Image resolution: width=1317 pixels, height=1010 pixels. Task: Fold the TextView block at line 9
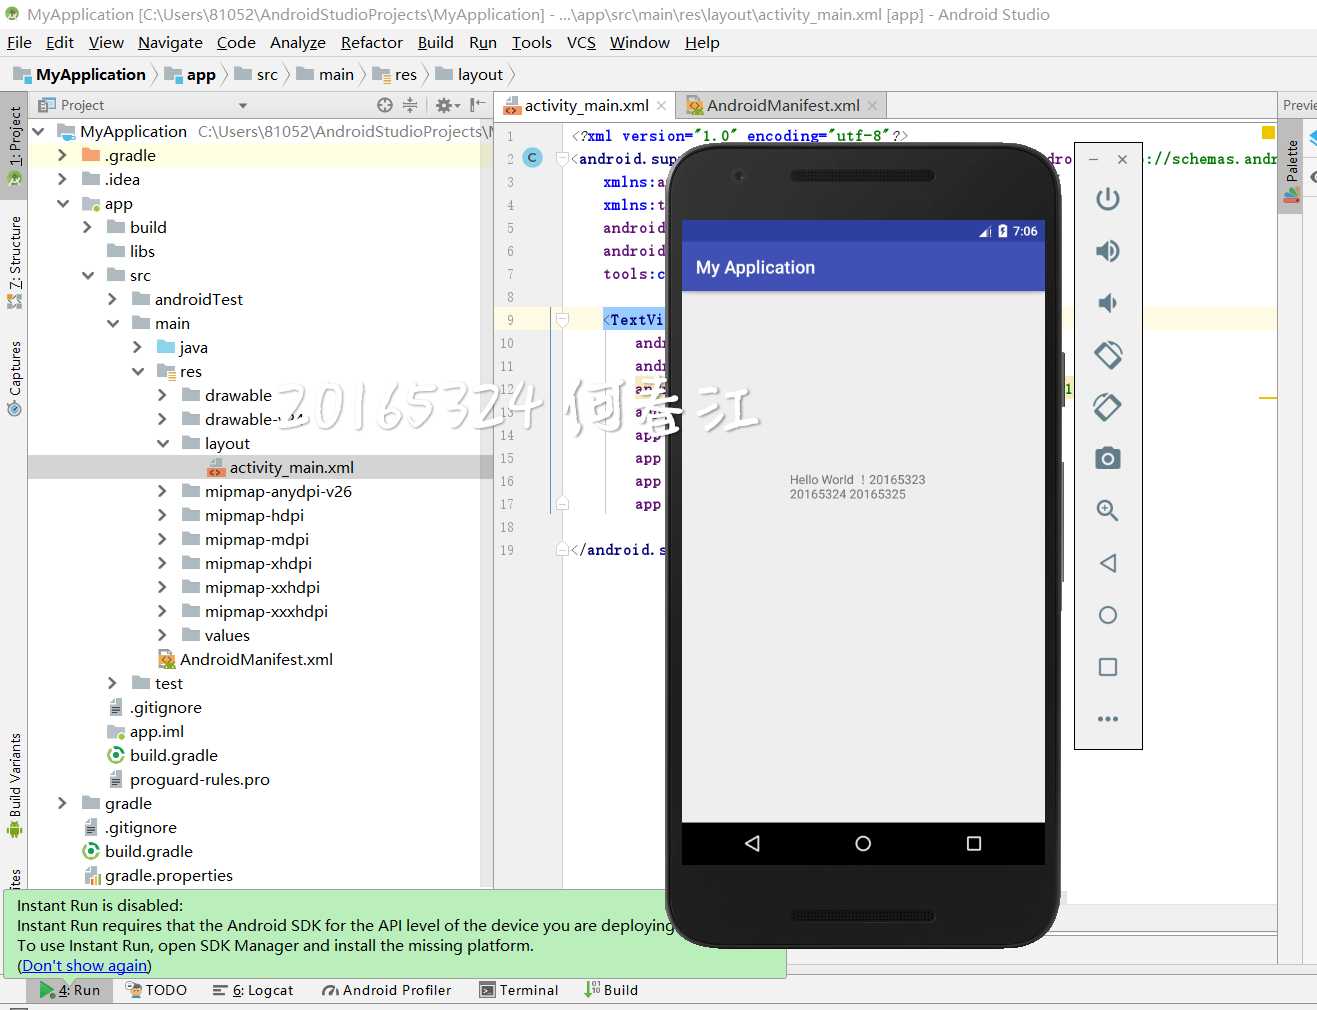click(562, 320)
